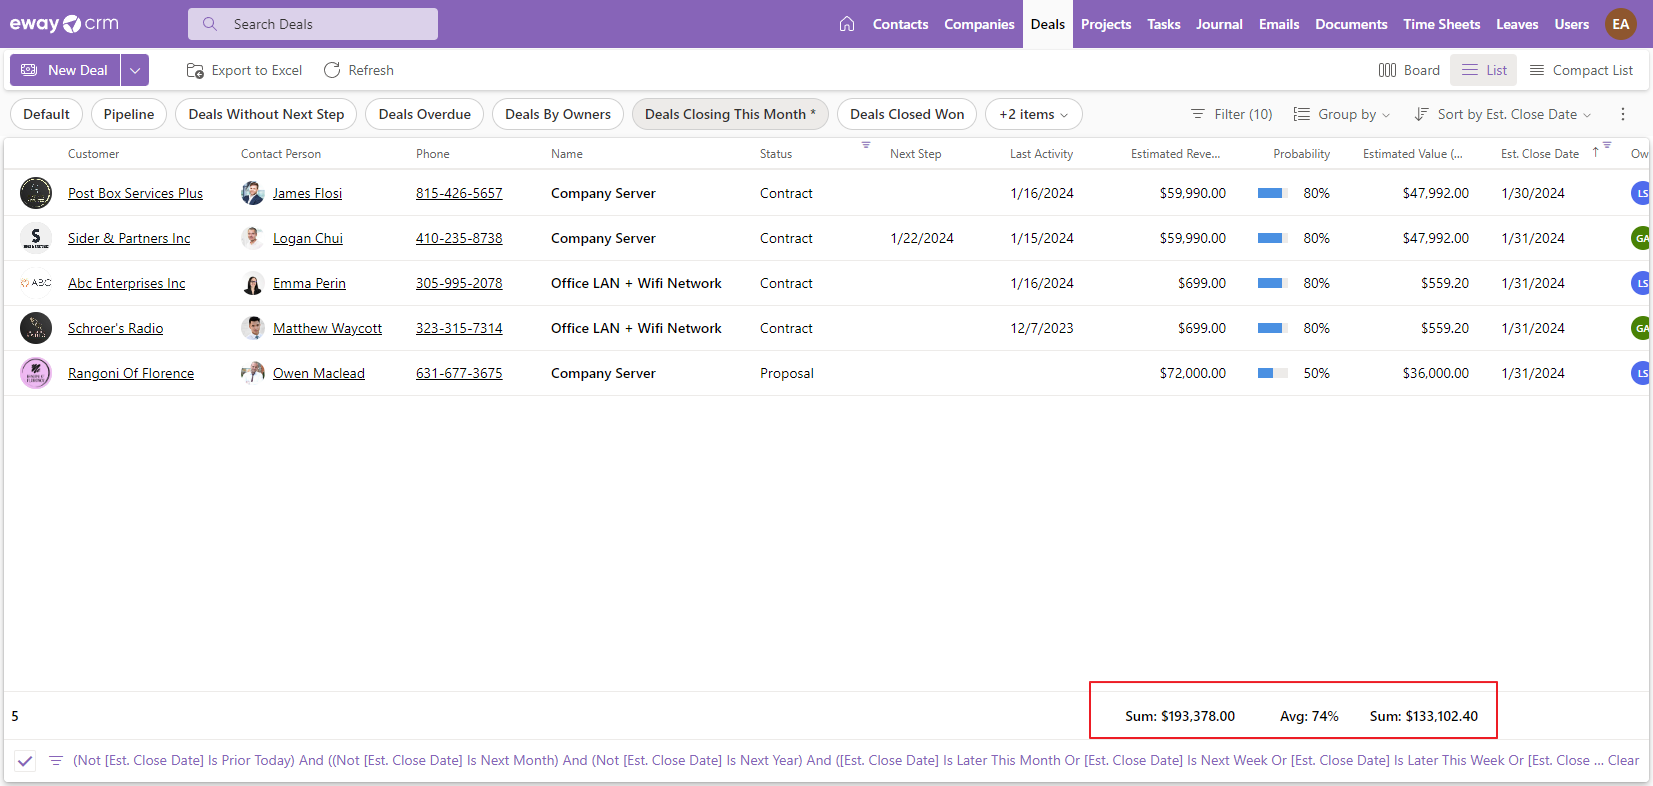Click Schroer's Radio company logo

click(x=36, y=328)
